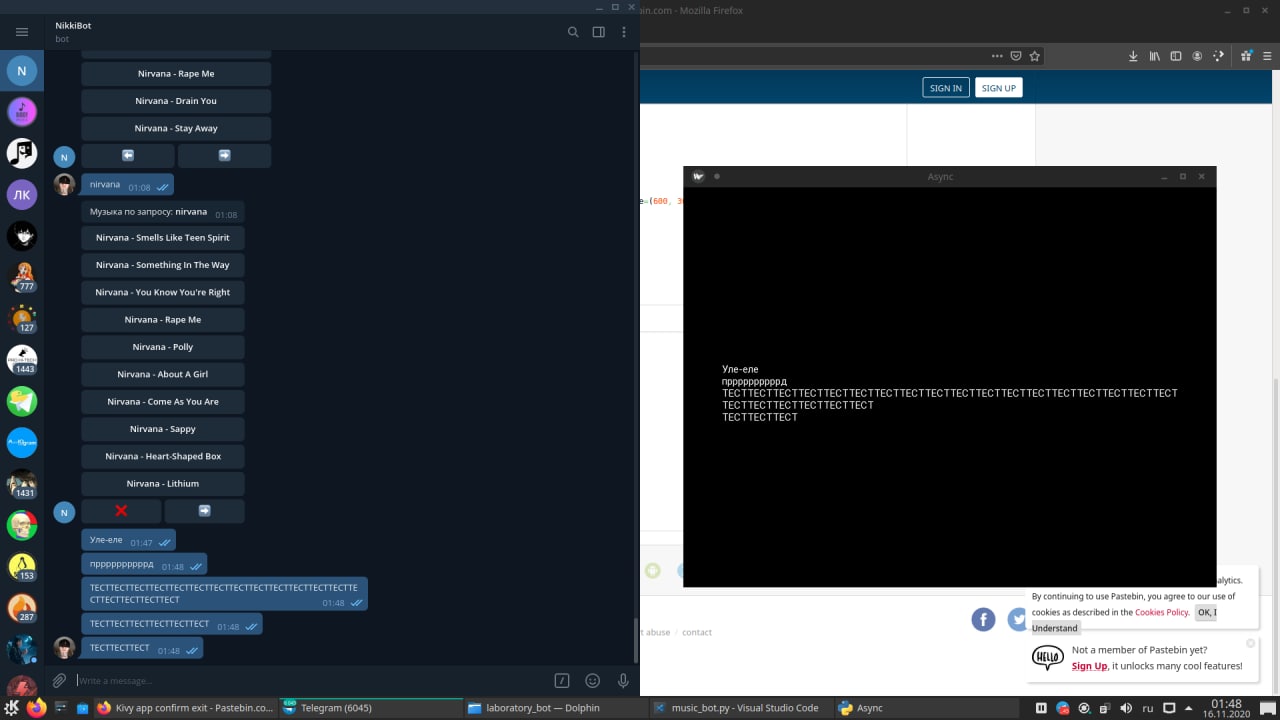Viewport: 1280px width, 720px height.
Task: Click SIGN UP on Pastebin
Action: (998, 88)
